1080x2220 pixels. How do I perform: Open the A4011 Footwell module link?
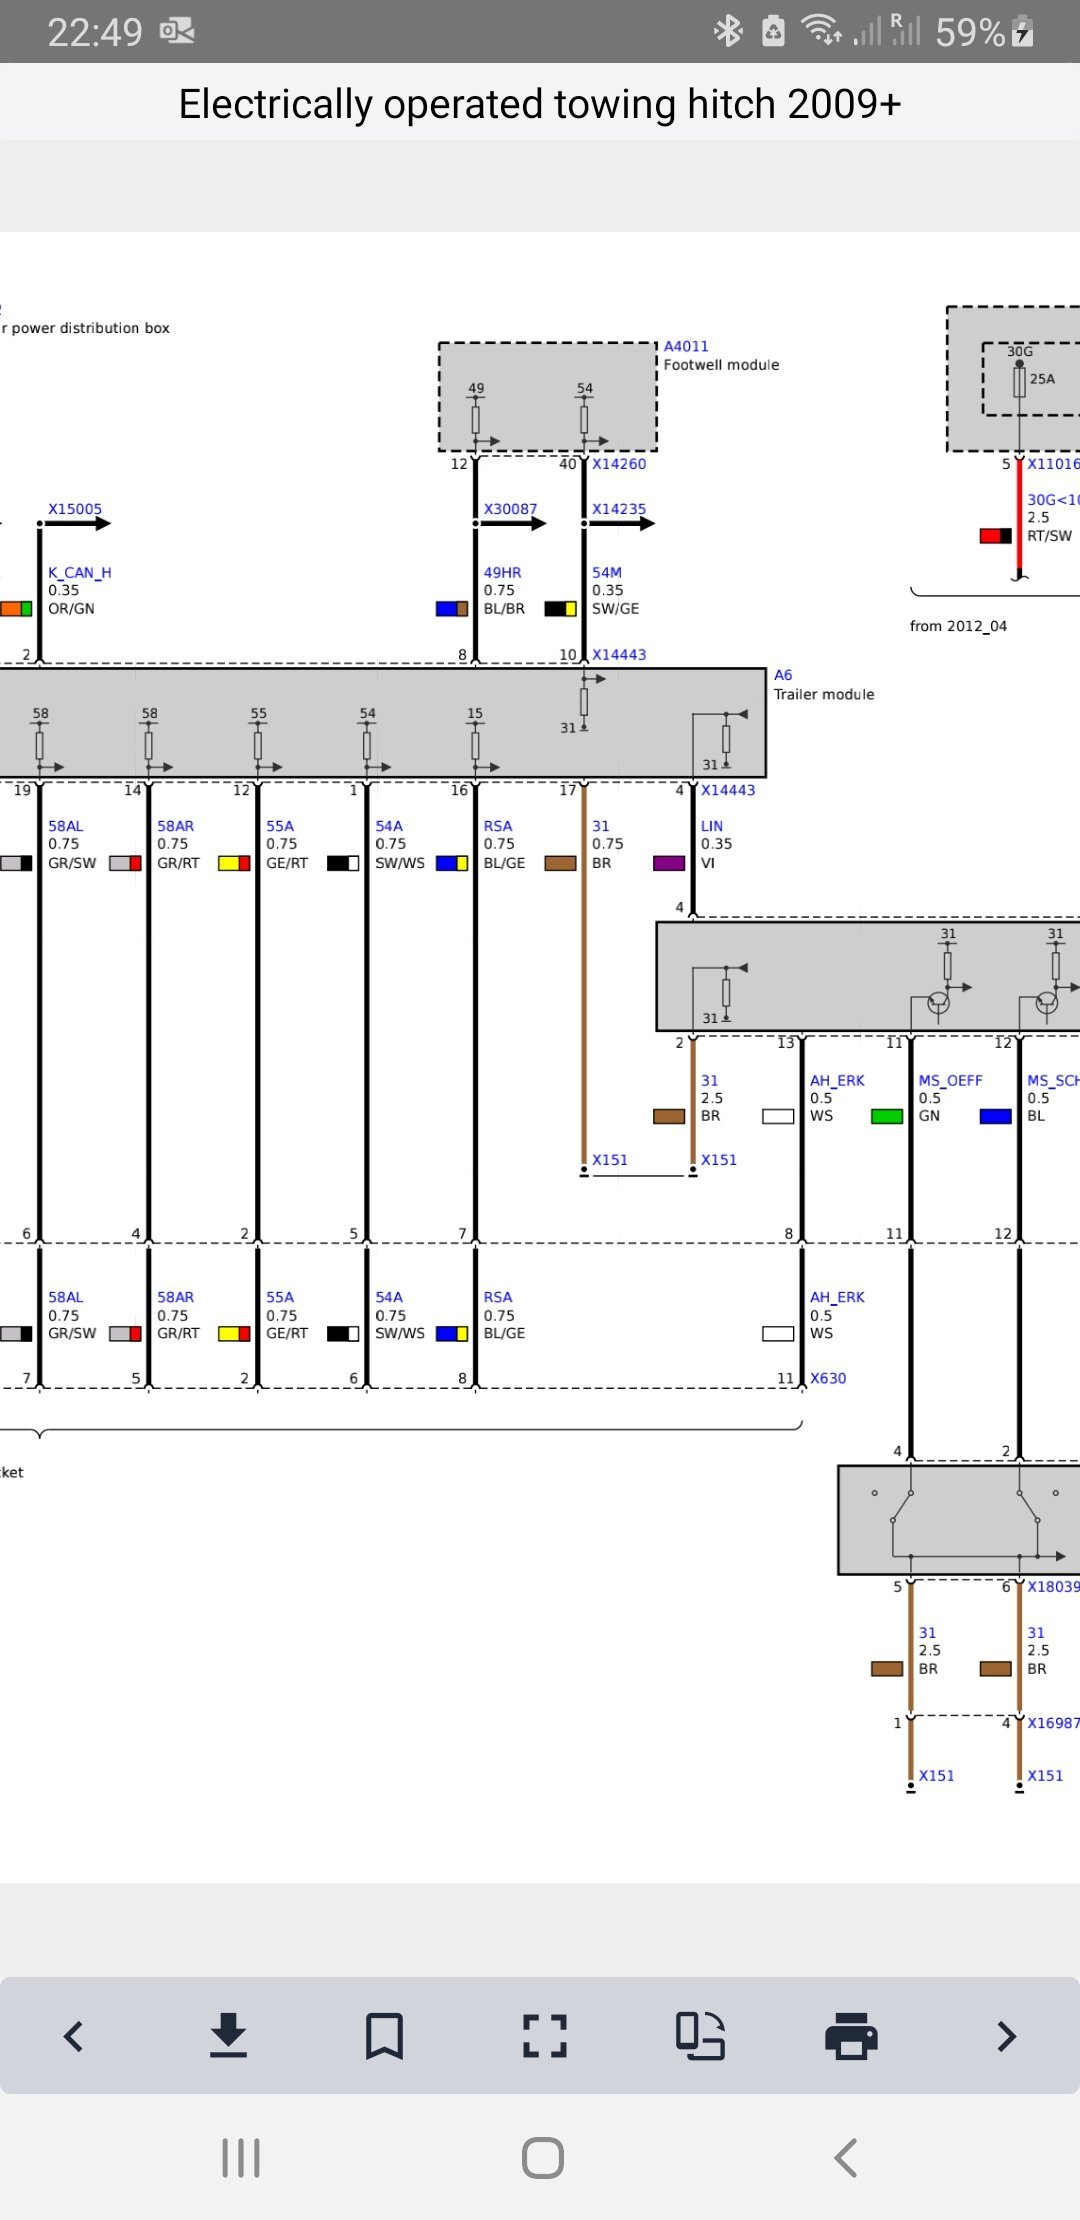tap(686, 346)
